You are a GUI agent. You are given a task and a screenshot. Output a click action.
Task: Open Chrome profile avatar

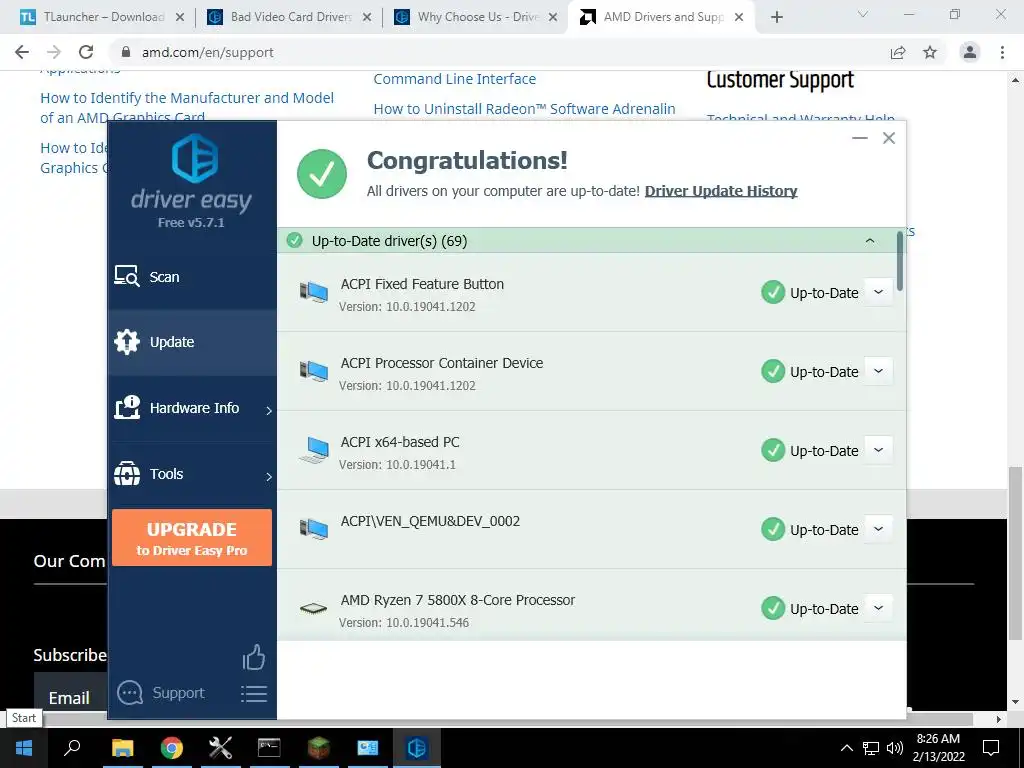970,52
